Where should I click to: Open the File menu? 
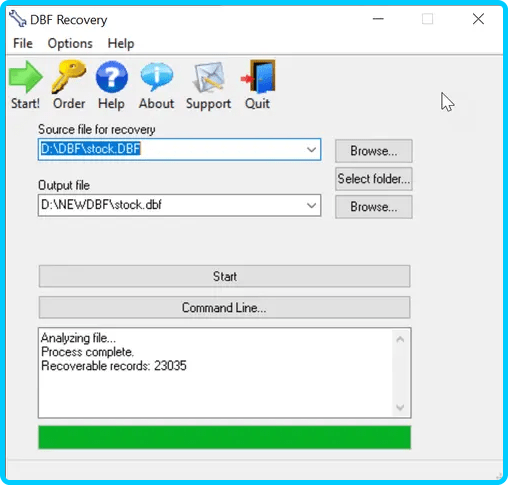[23, 43]
